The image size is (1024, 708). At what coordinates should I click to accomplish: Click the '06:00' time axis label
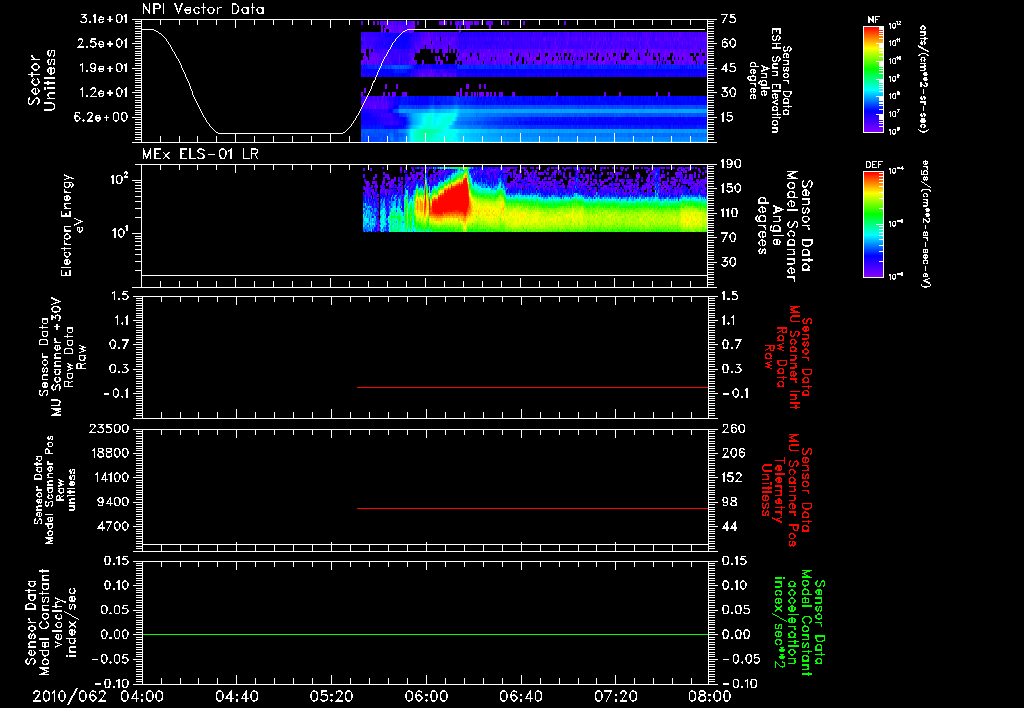pos(426,696)
